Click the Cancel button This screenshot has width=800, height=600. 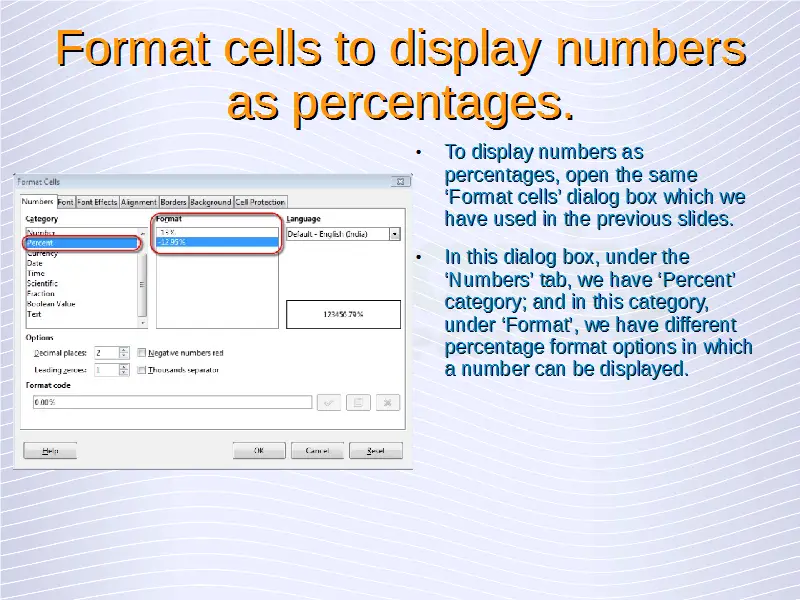pyautogui.click(x=317, y=451)
